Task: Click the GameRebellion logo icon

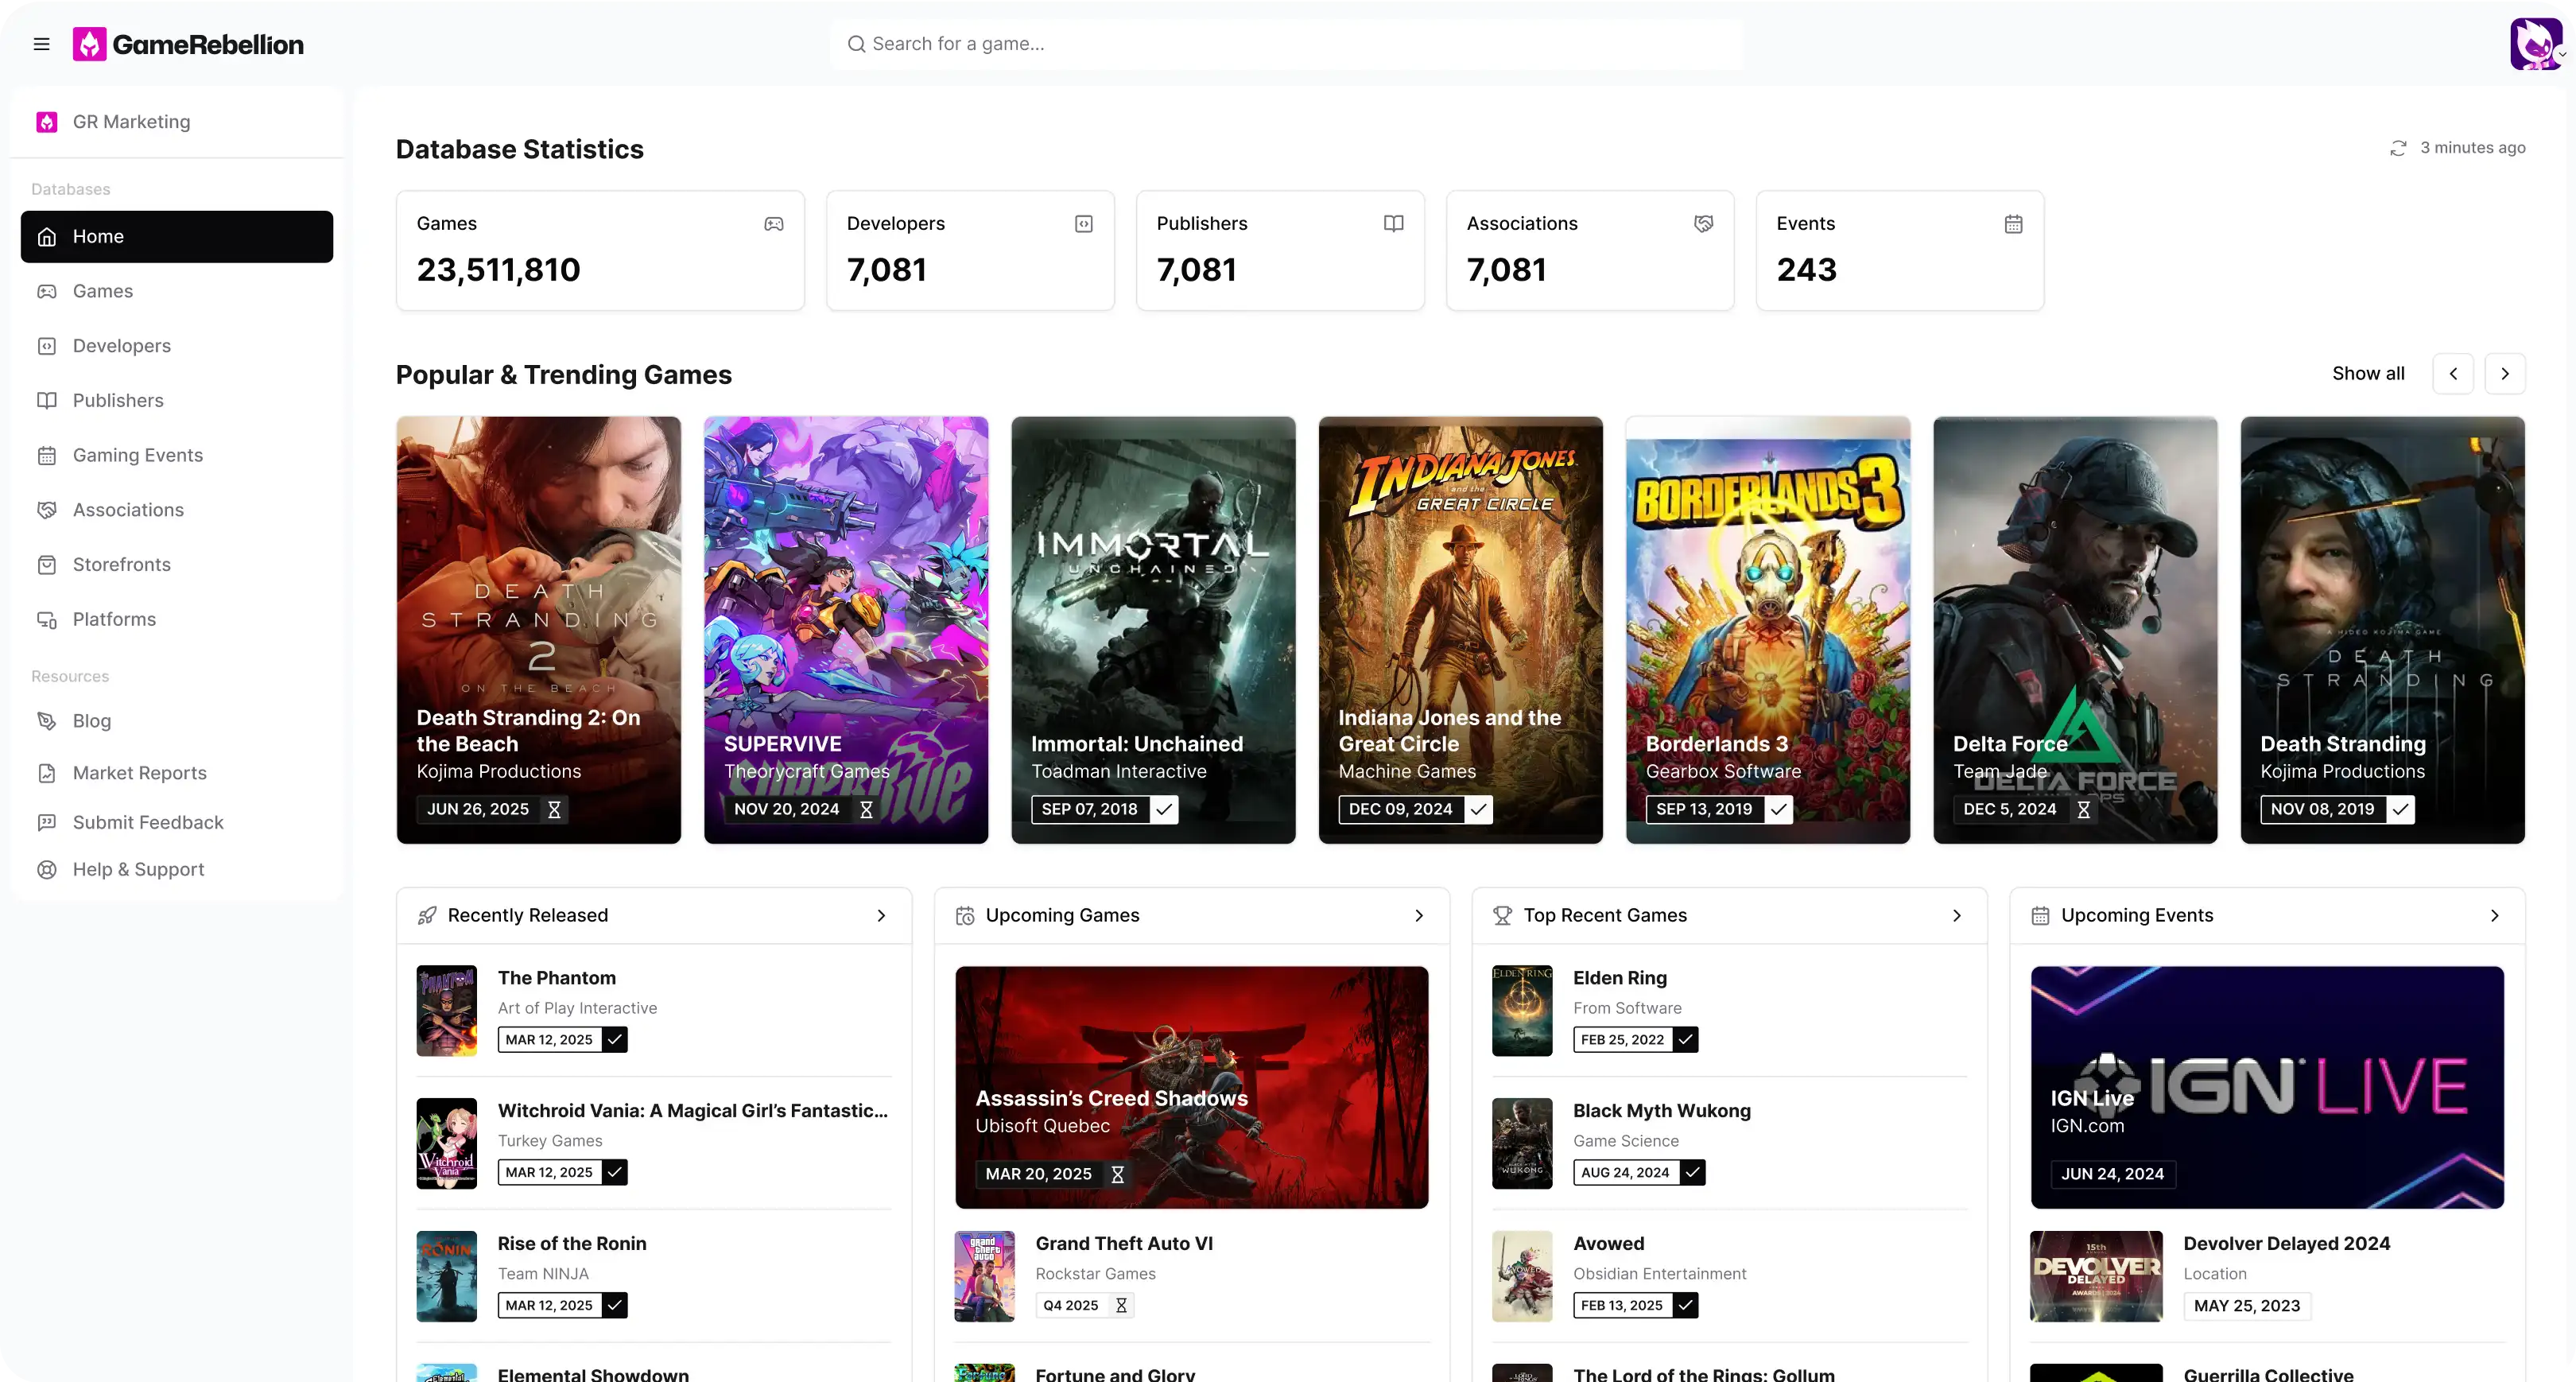Action: point(89,44)
